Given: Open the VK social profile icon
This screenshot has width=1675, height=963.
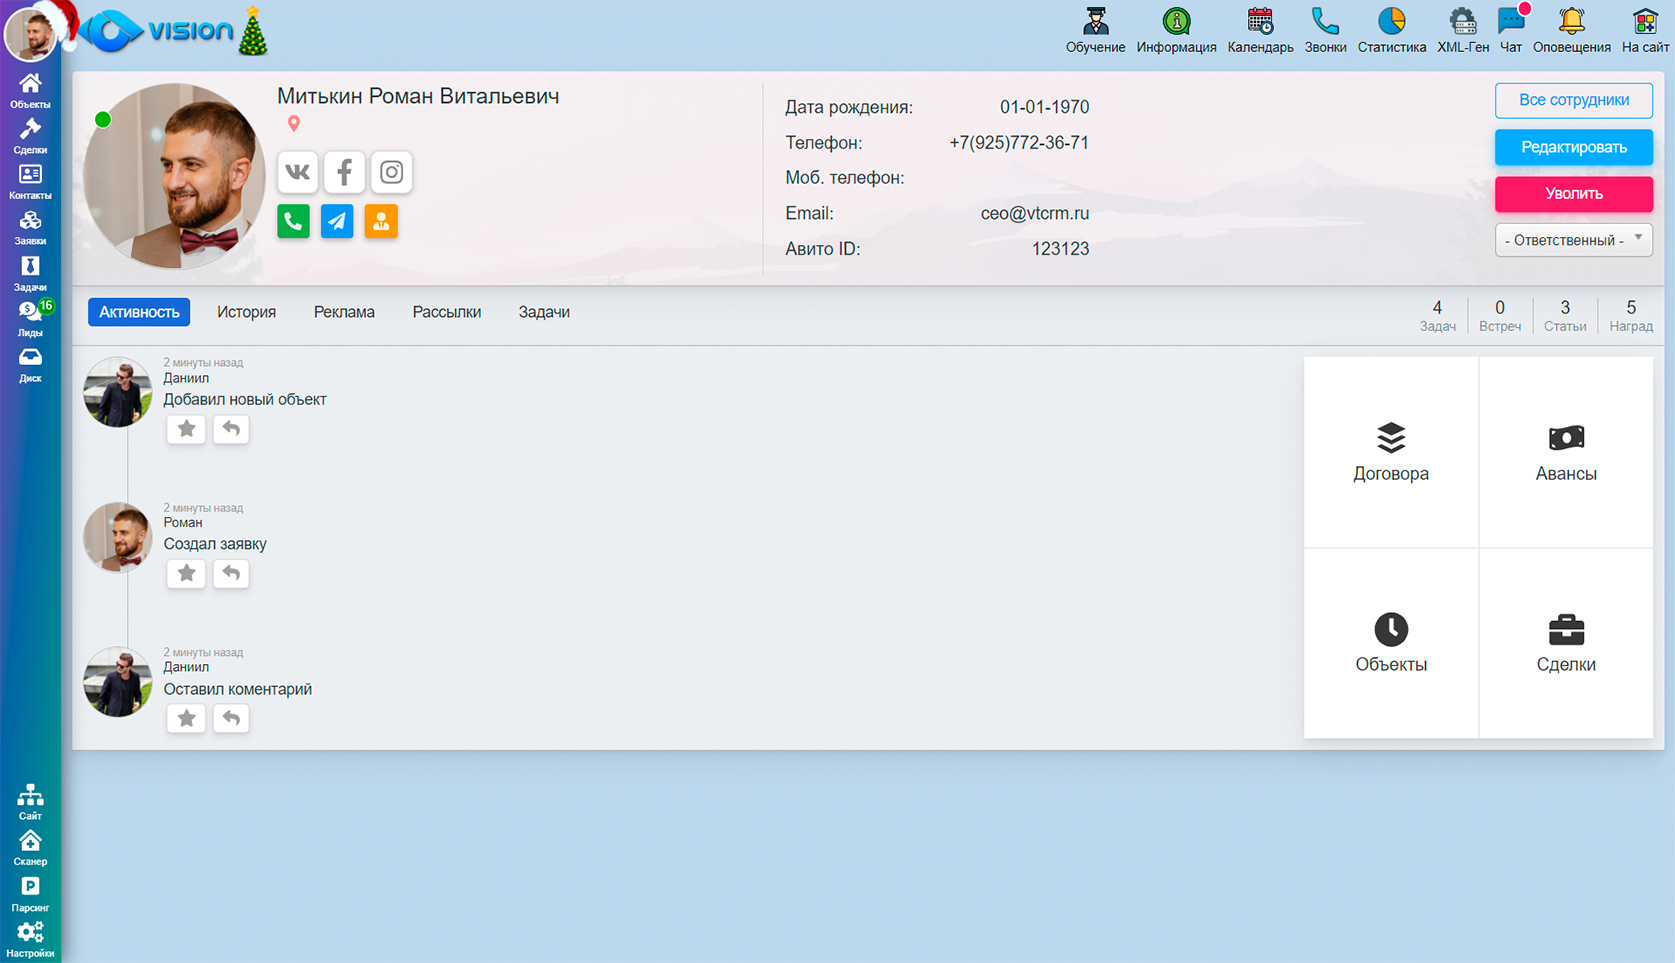Looking at the screenshot, I should point(297,172).
